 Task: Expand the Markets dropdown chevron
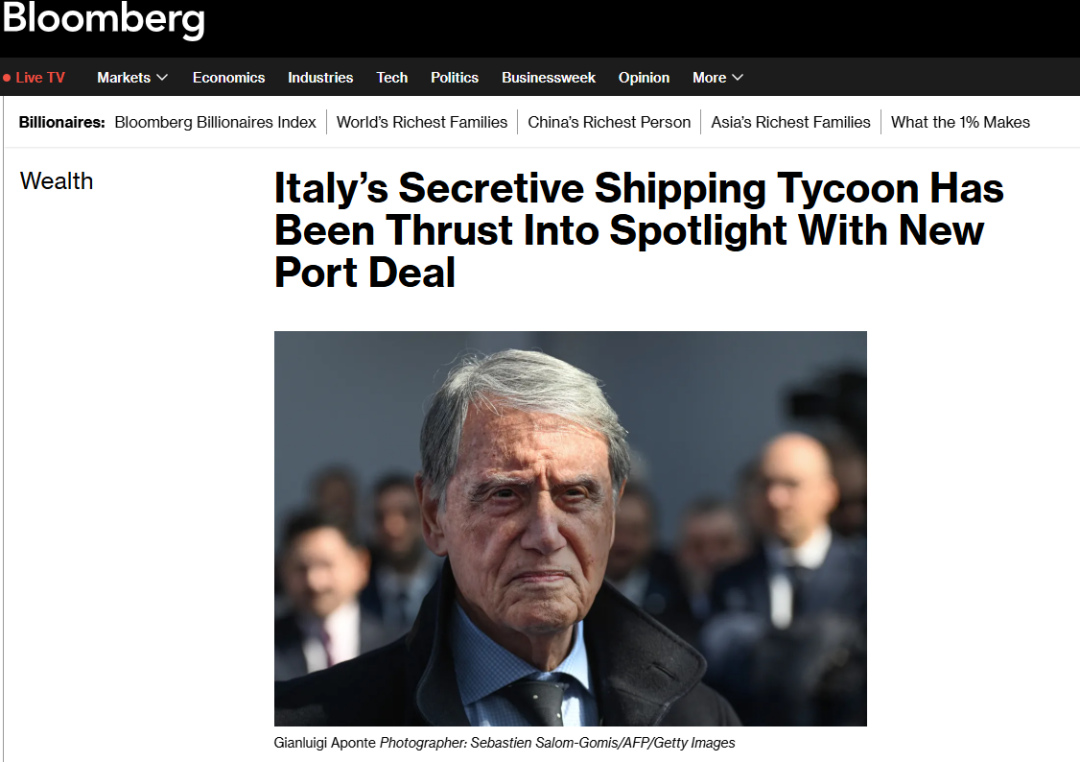162,78
